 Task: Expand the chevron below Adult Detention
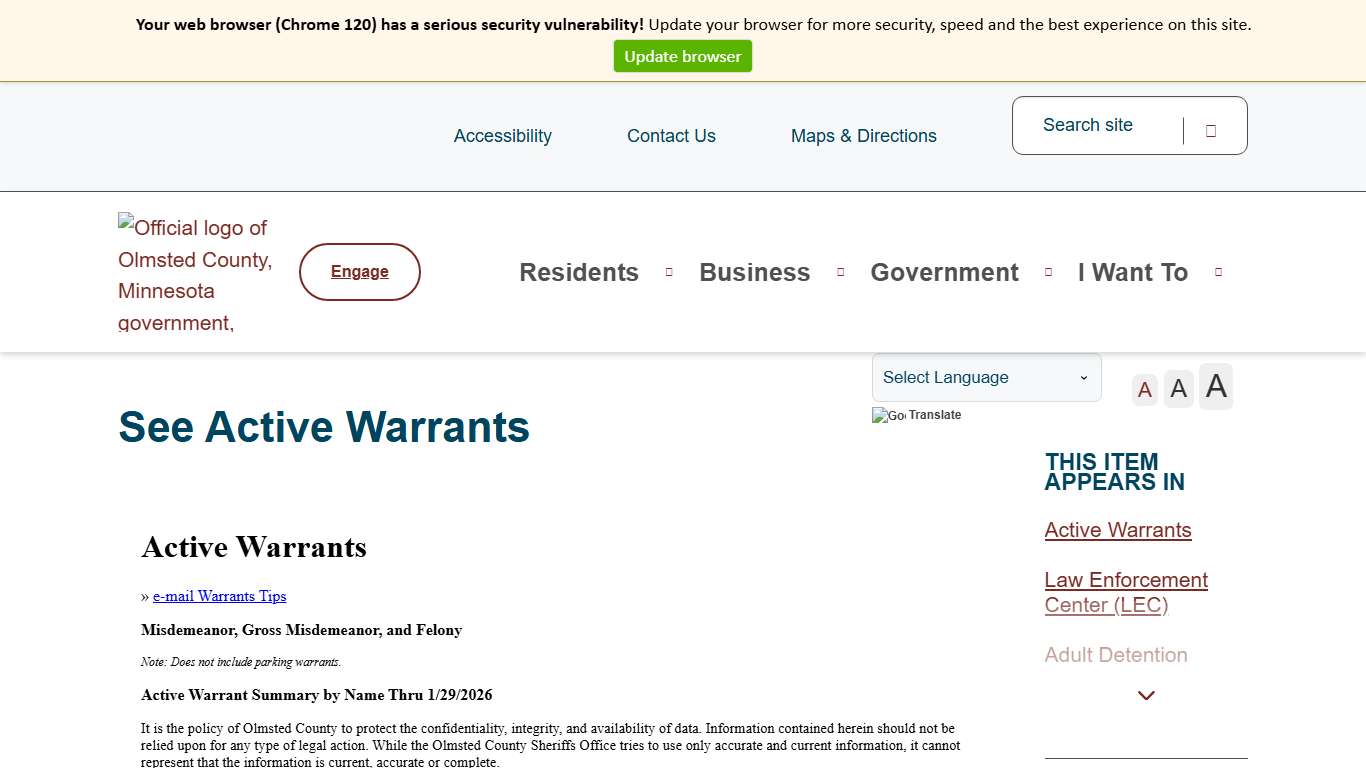[x=1146, y=695]
